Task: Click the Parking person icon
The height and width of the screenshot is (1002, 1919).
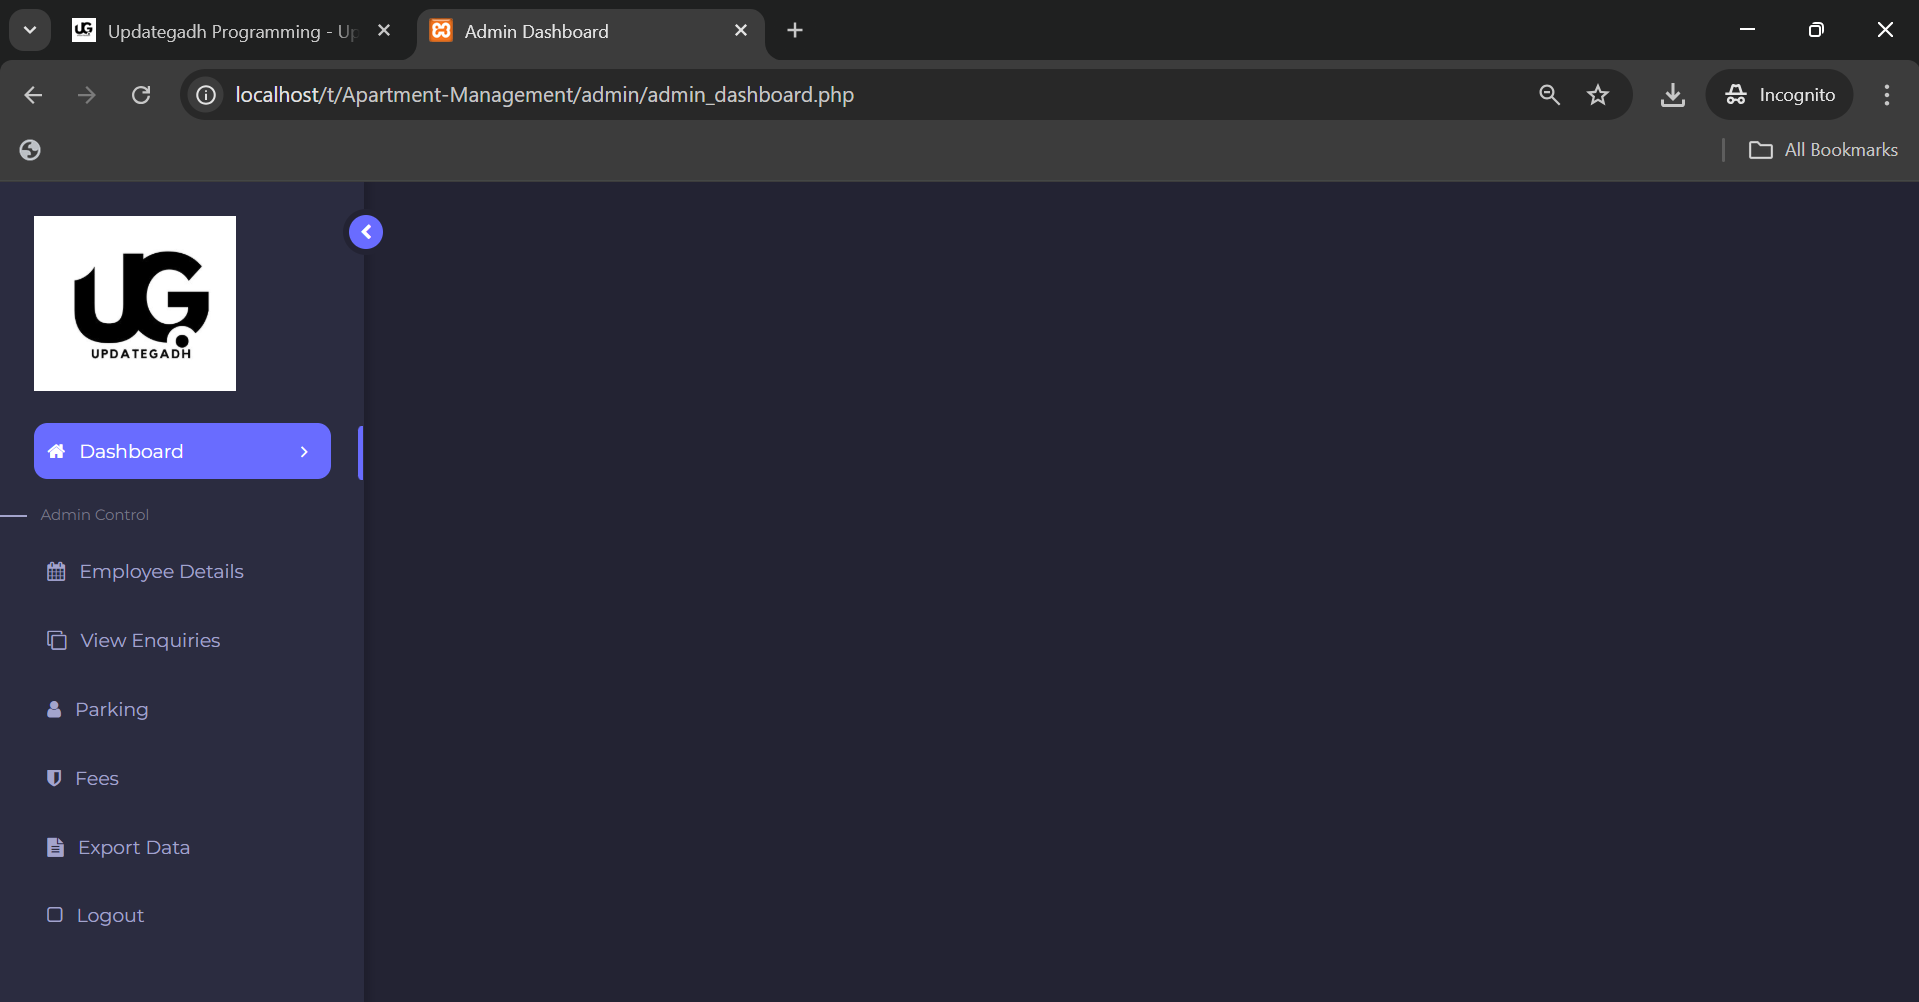Action: point(54,709)
